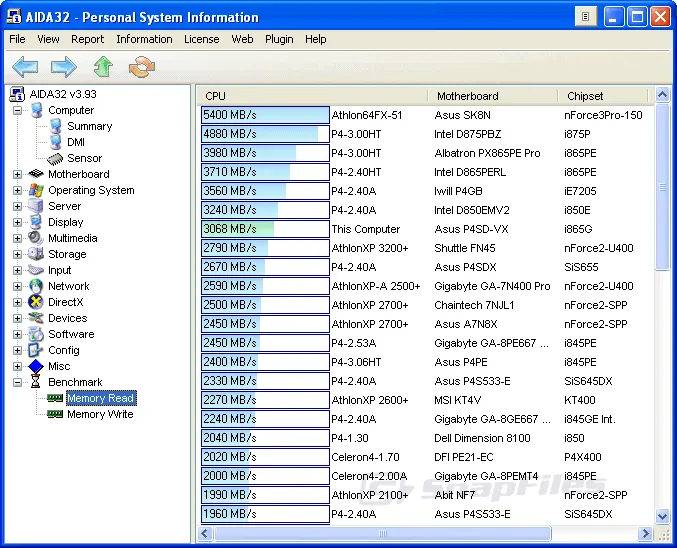
Task: Click the Dell Dimension 8100 motherboard cell
Action: pos(482,438)
